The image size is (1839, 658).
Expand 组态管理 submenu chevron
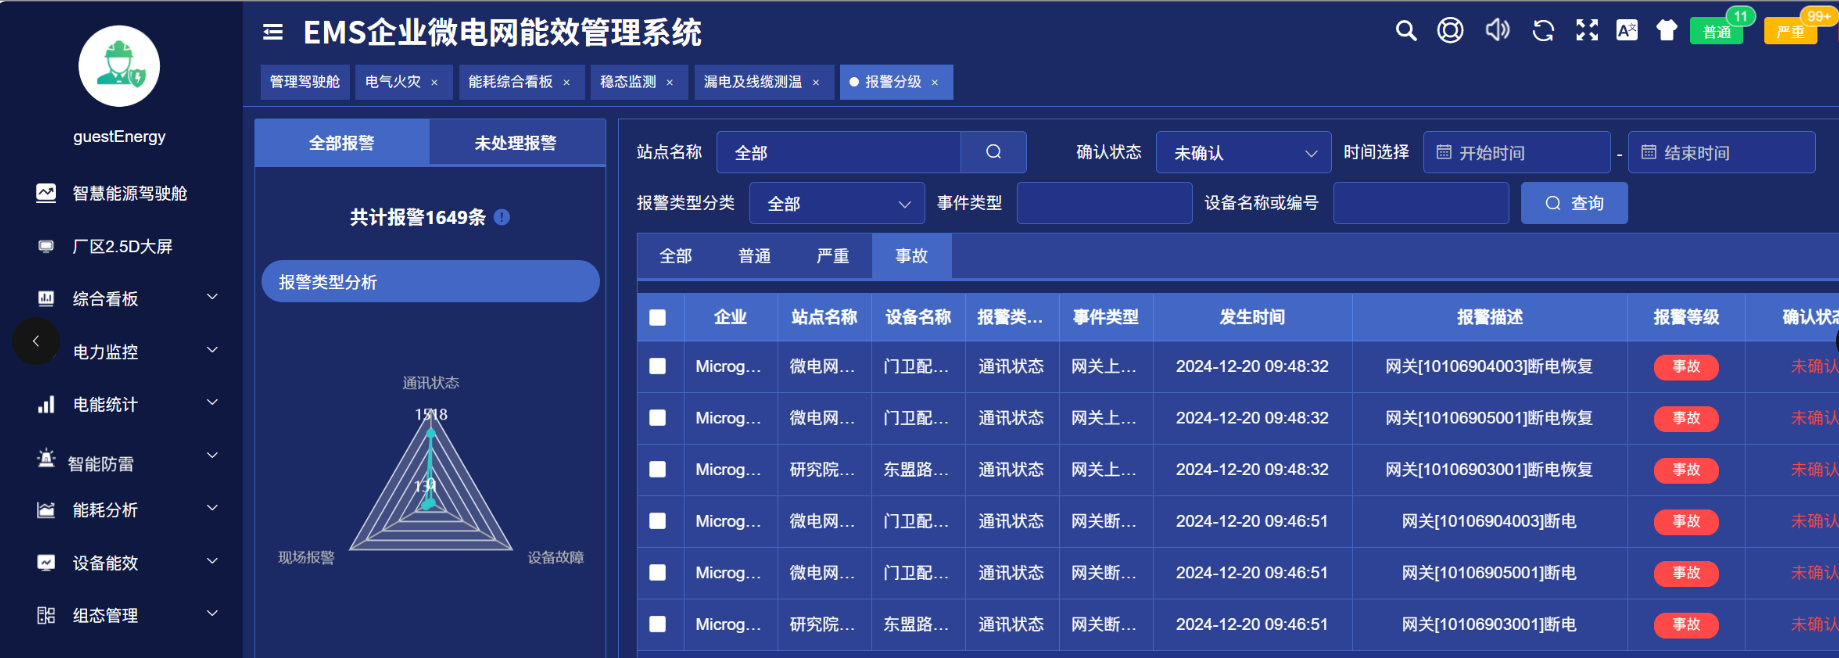tap(212, 613)
